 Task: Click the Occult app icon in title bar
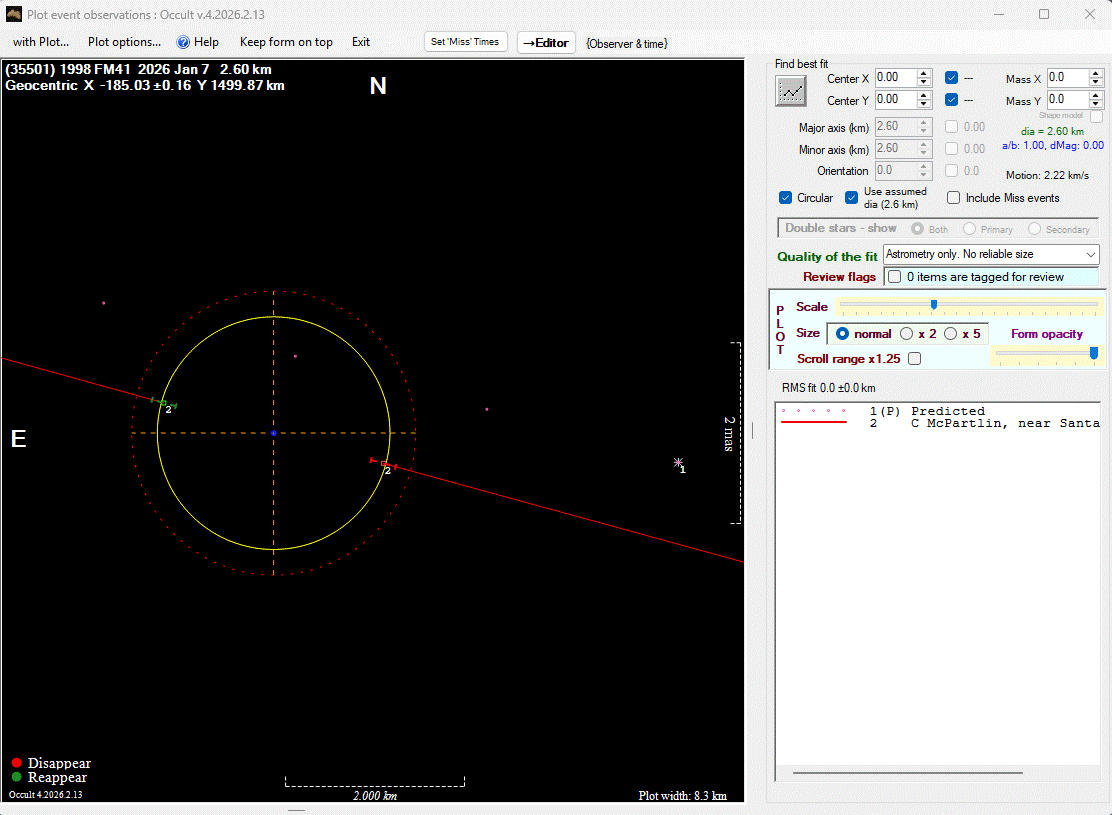tap(14, 15)
